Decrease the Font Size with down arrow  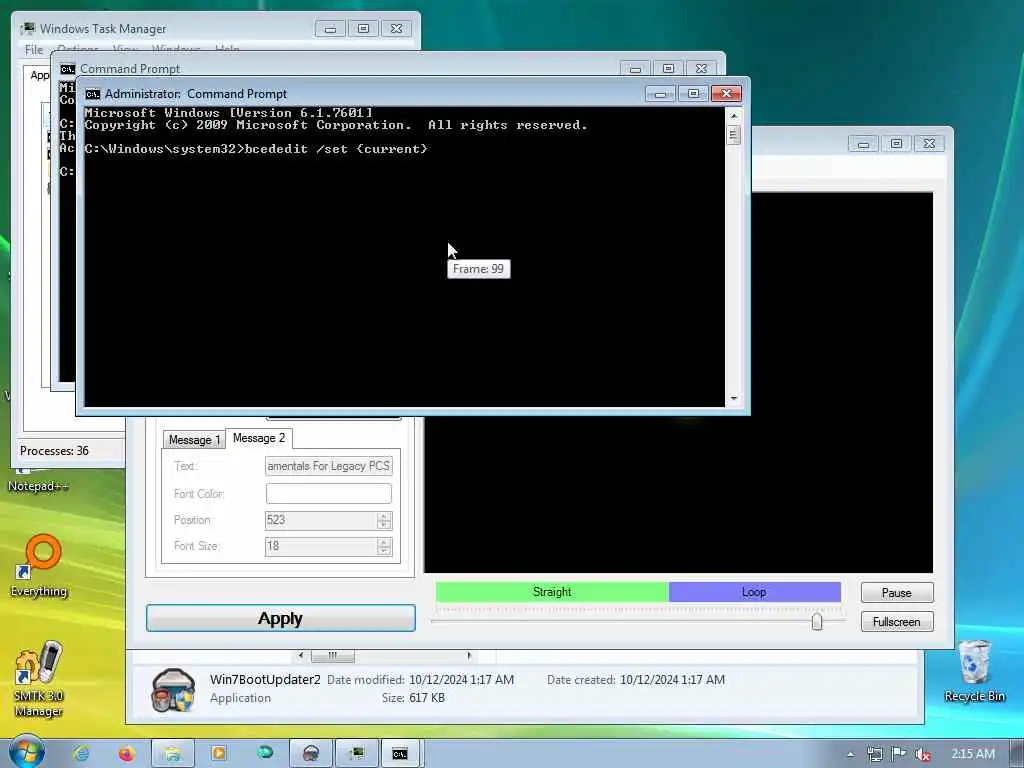click(384, 551)
